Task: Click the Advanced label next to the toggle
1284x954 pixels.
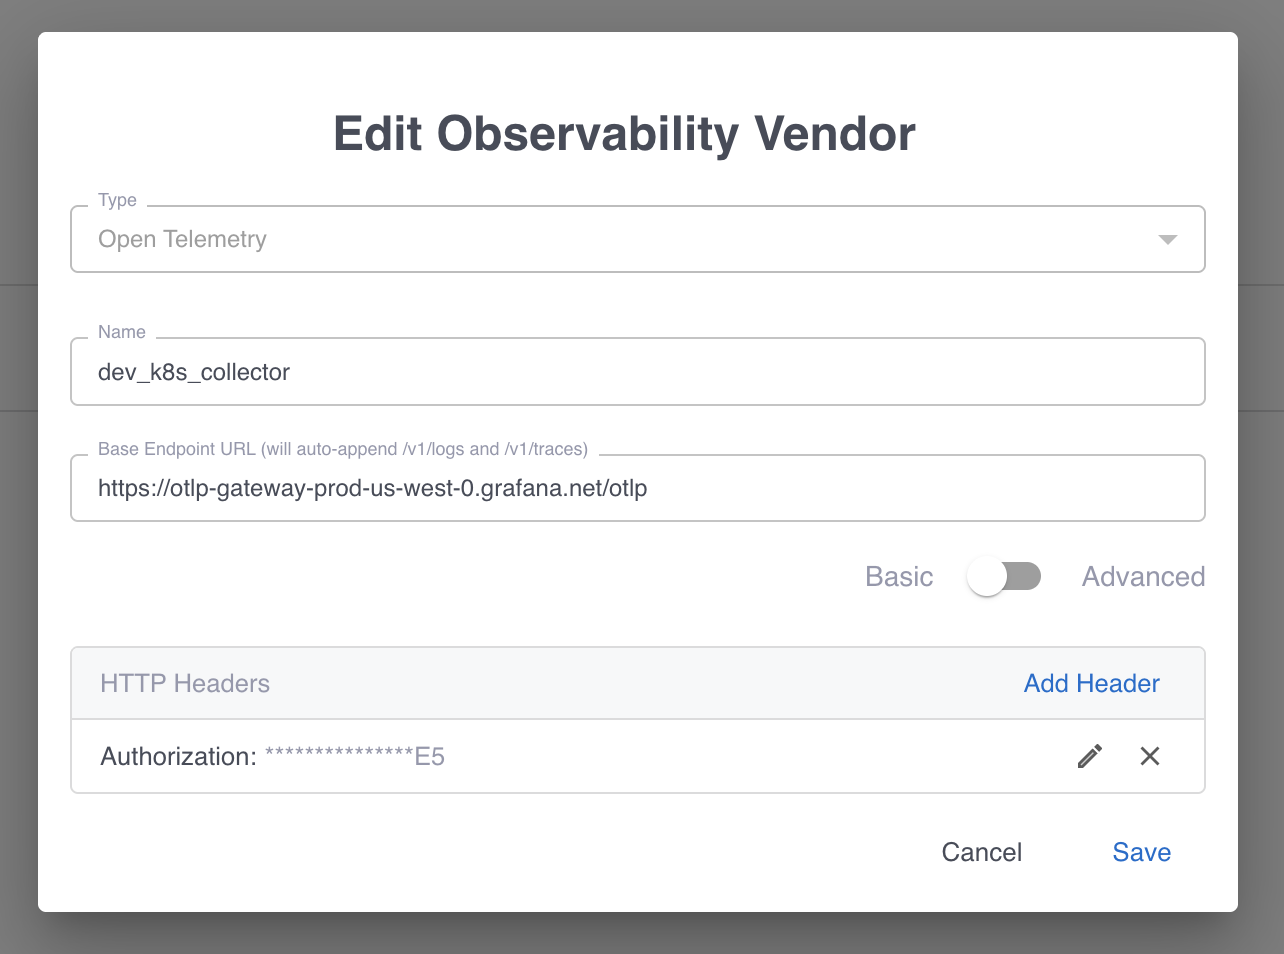Action: [x=1142, y=576]
